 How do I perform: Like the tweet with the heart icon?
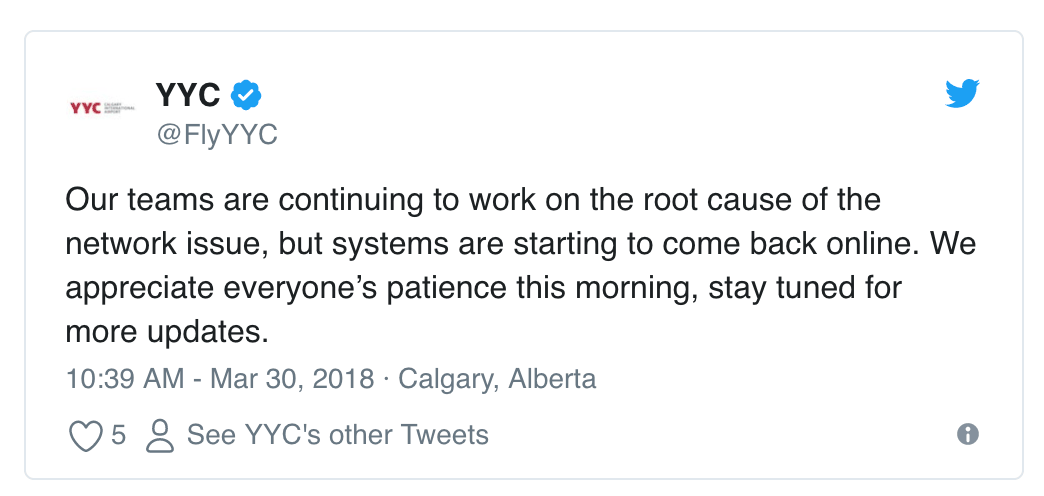tap(86, 436)
